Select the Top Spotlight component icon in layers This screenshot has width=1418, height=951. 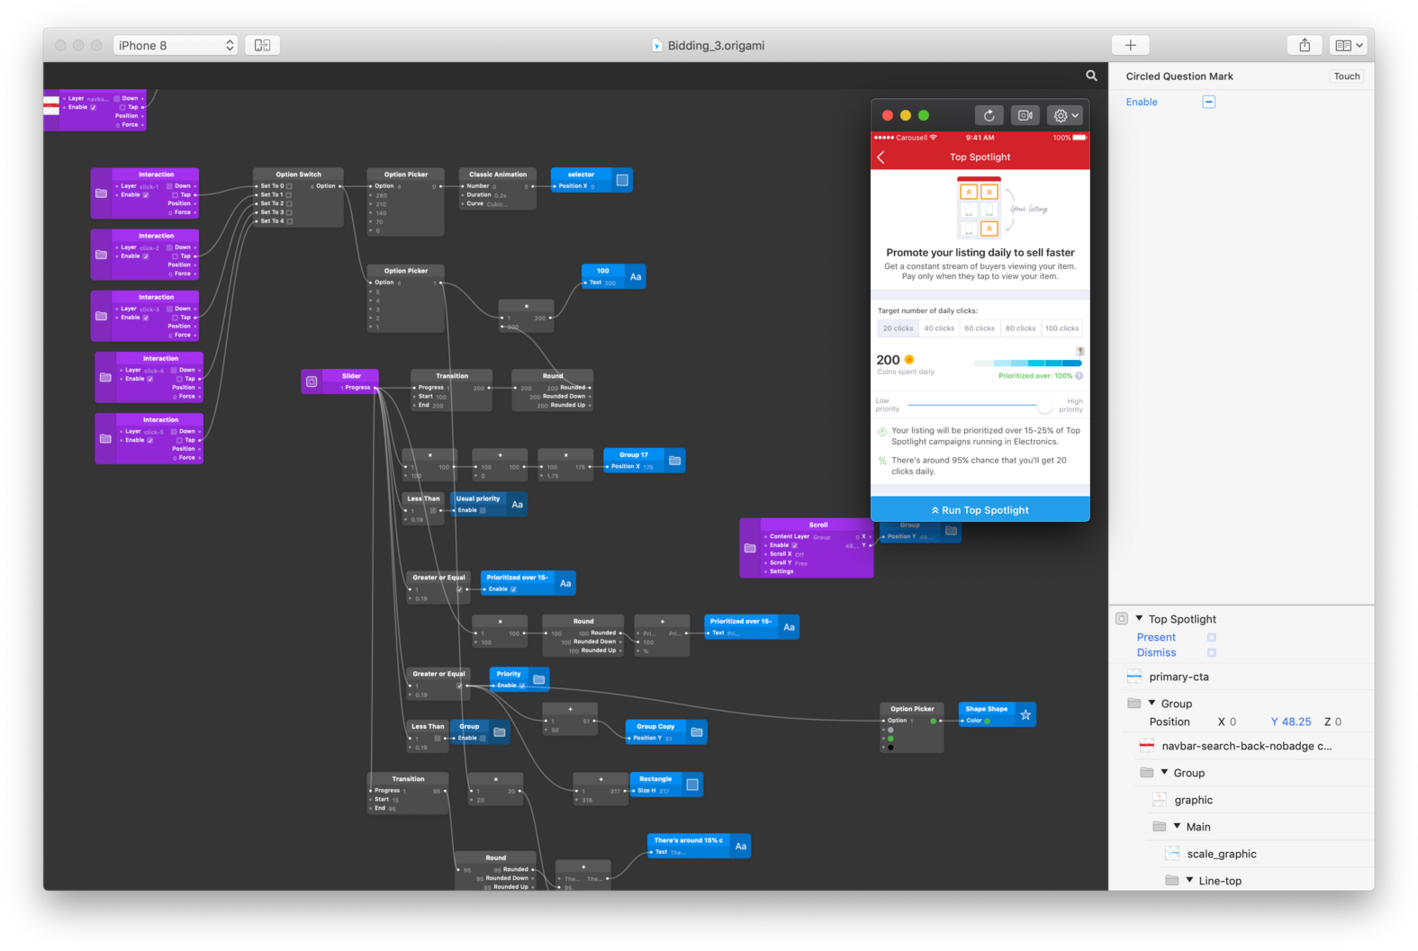coord(1122,619)
